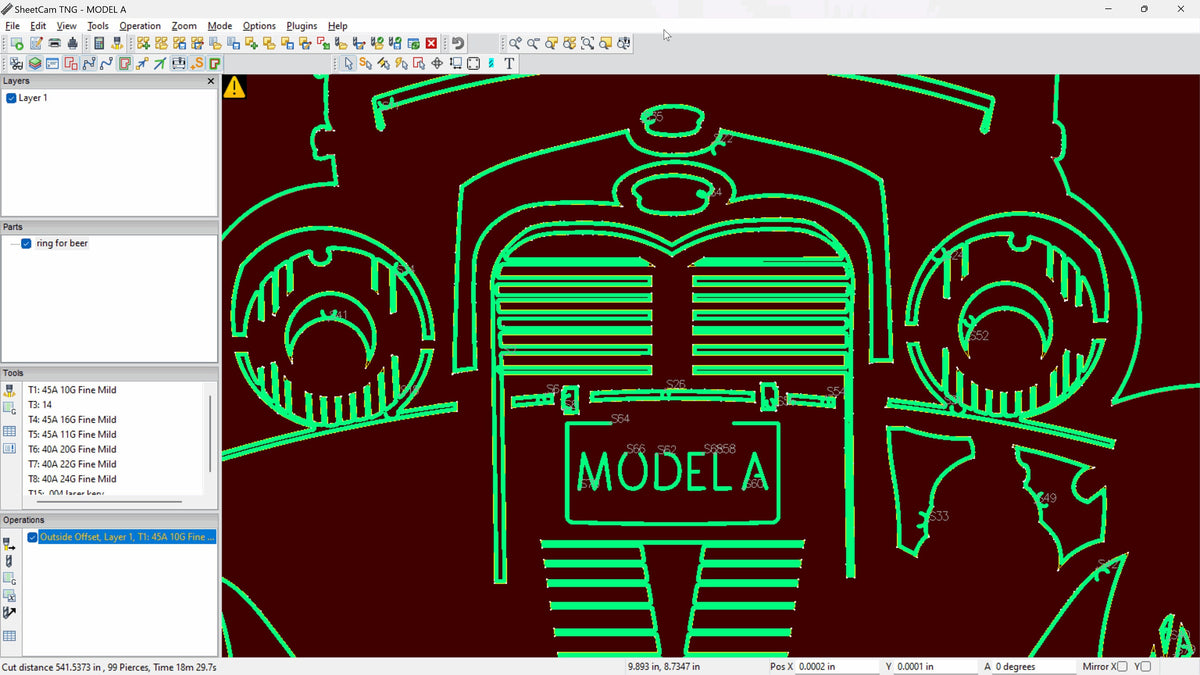Click the zoom-to-fit bracketed magnifier icon

[587, 44]
